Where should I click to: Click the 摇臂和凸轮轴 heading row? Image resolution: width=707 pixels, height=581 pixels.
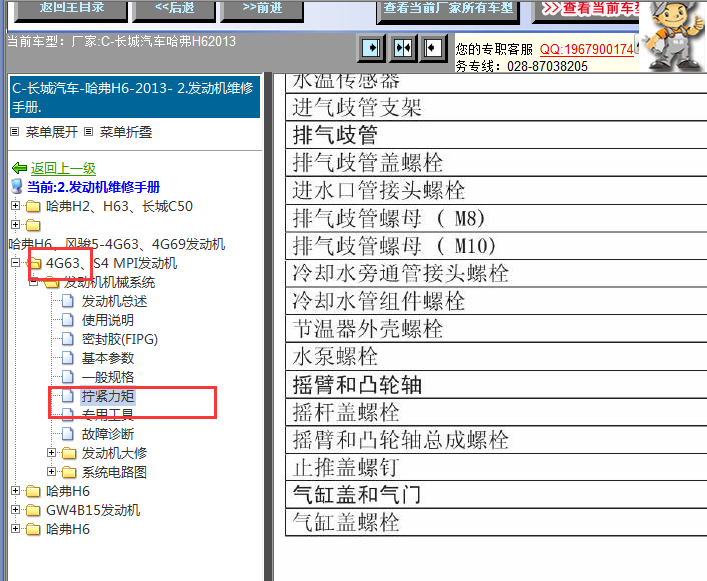tap(496, 384)
